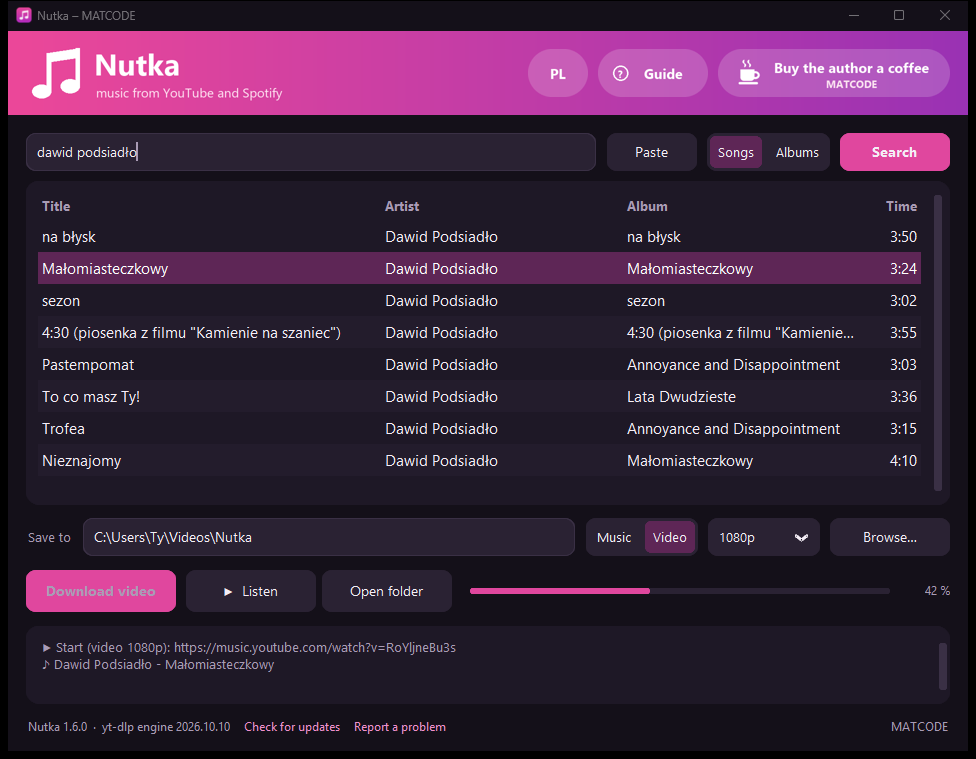This screenshot has height=759, width=976.
Task: Click the Paste button
Action: point(651,152)
